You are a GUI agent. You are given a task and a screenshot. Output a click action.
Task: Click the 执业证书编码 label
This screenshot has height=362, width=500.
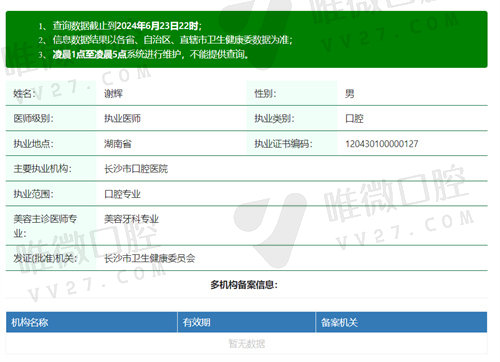[x=283, y=144]
